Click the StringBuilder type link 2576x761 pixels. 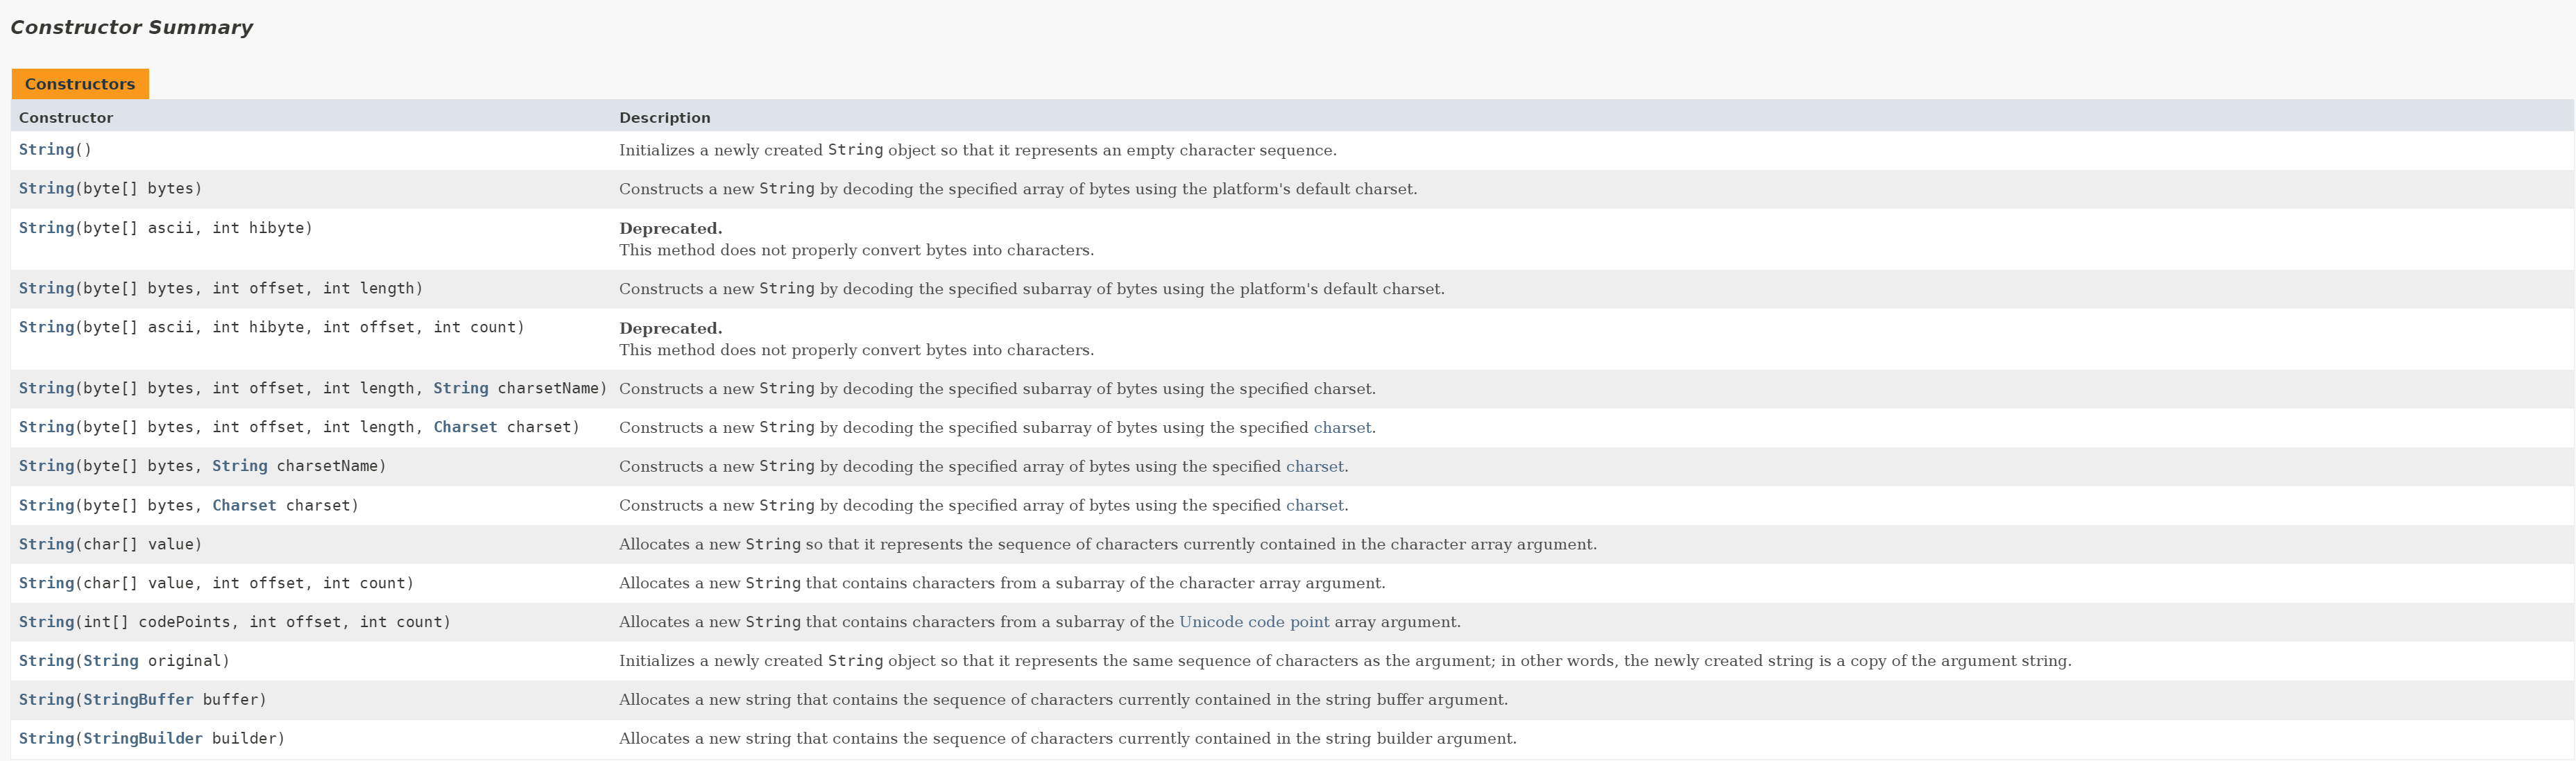tap(143, 738)
